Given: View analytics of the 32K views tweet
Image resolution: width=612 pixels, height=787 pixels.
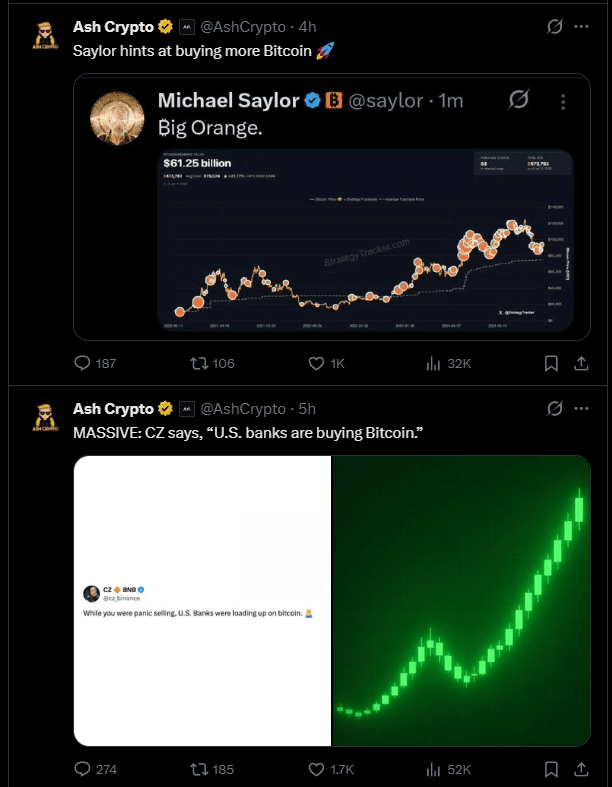Looking at the screenshot, I should click(434, 363).
